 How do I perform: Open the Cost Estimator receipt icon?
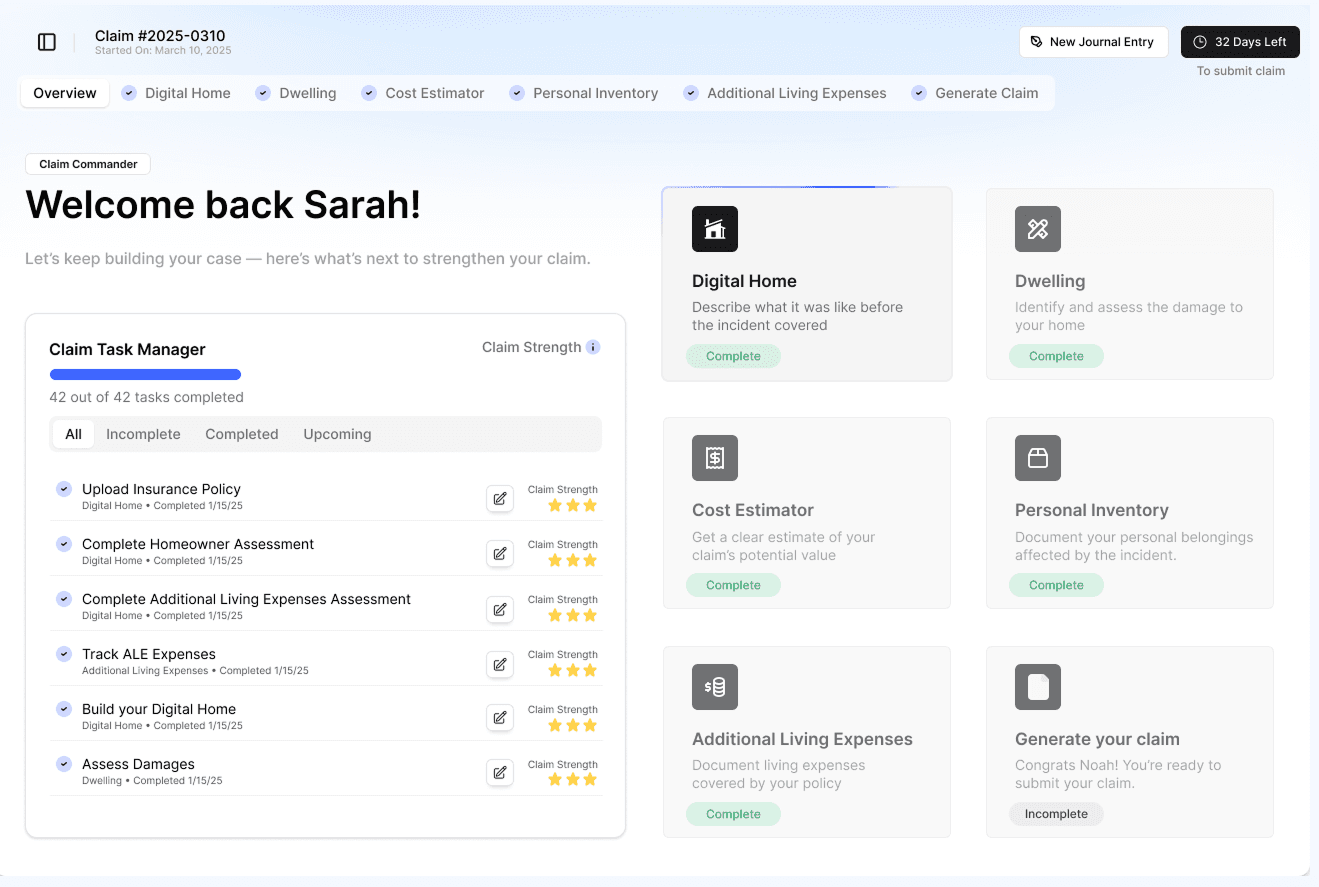[714, 458]
